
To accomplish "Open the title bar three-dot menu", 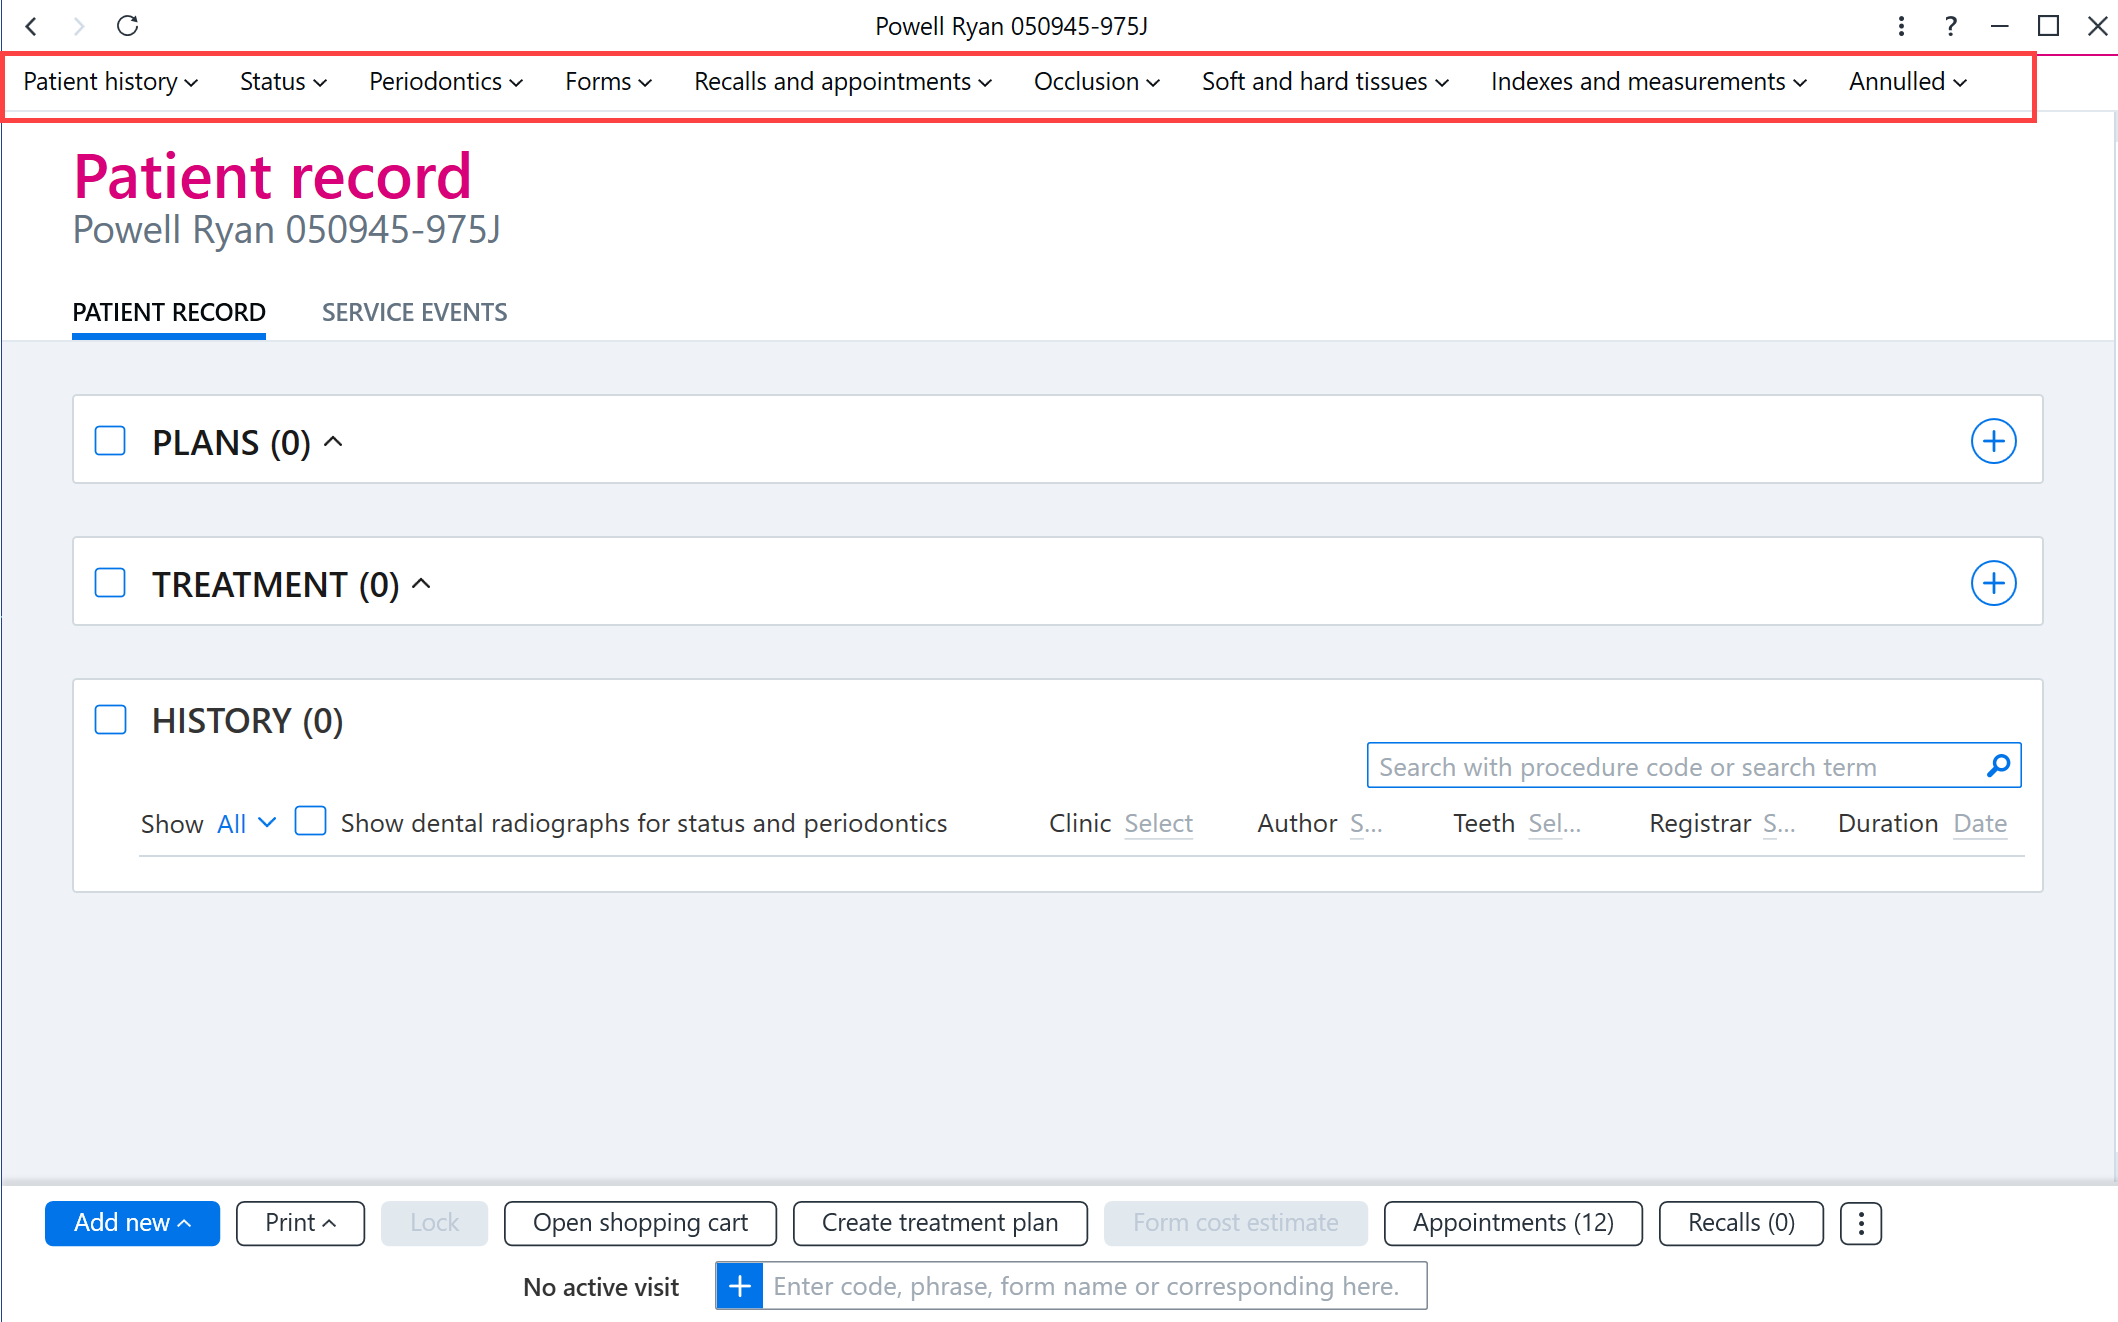I will click(1902, 26).
